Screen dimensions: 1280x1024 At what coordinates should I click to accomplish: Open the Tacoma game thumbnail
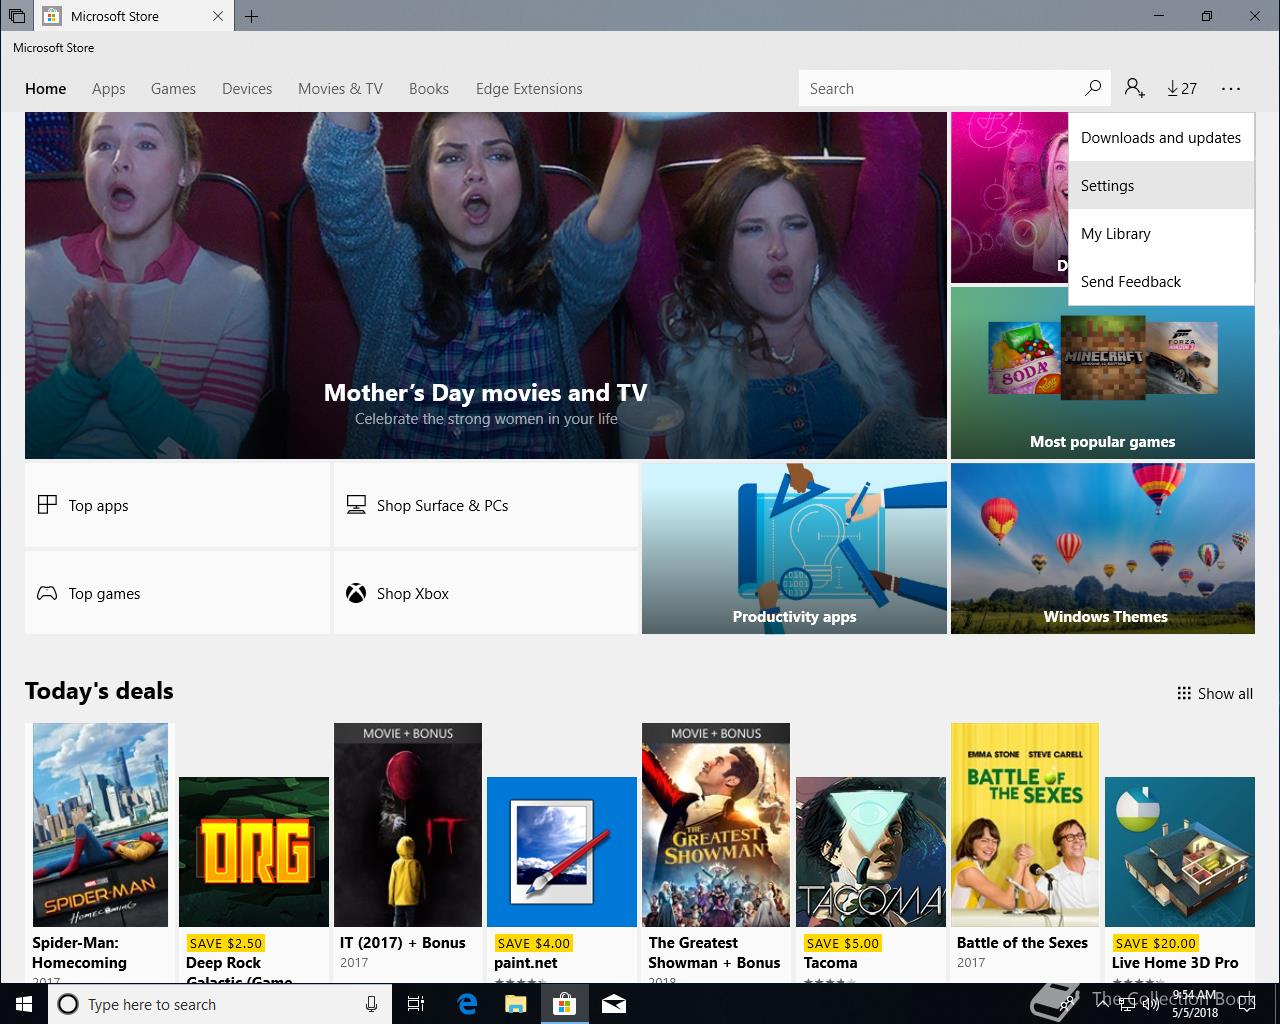(871, 852)
